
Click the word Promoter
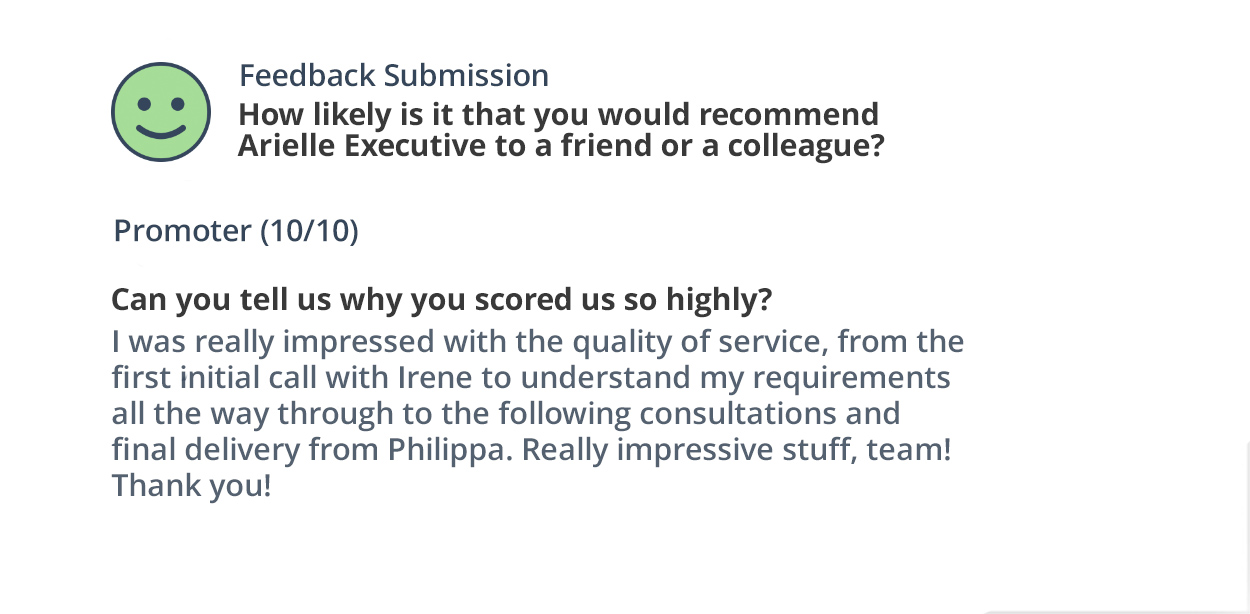tap(182, 231)
